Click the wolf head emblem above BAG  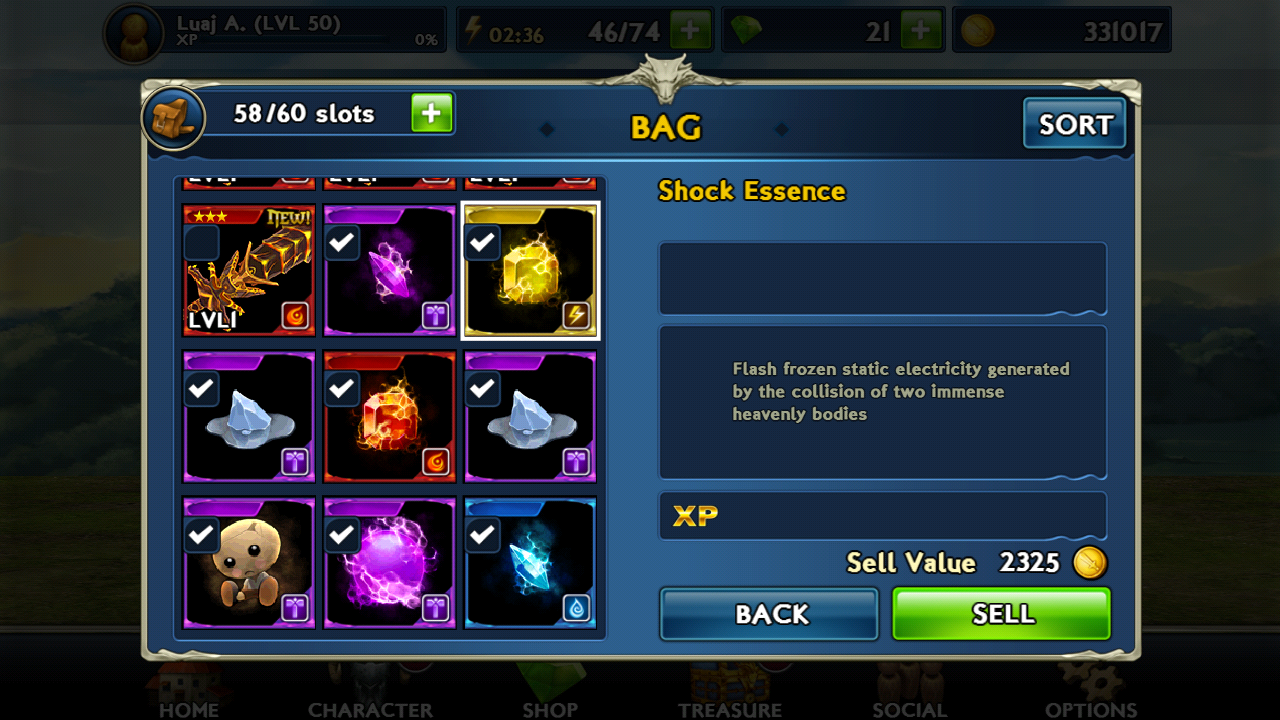click(x=666, y=77)
